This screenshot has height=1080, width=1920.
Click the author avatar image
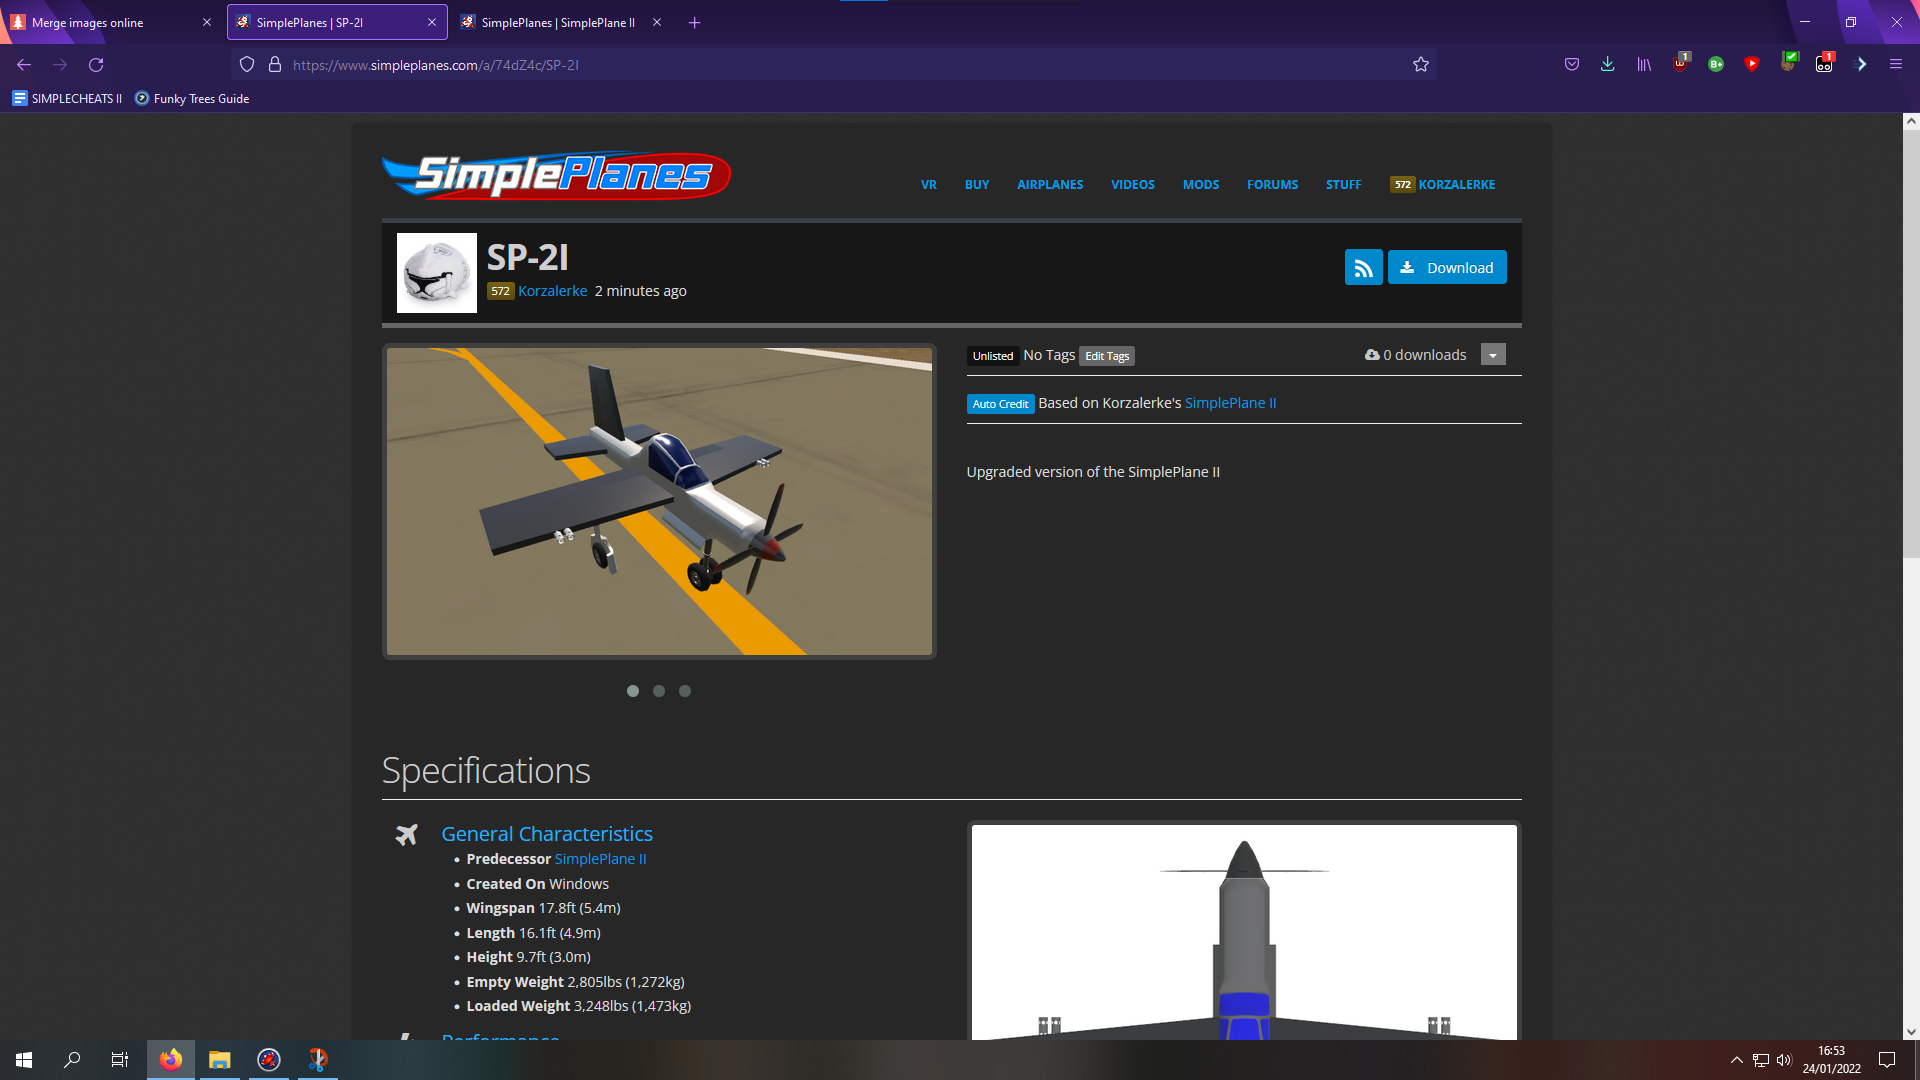click(x=437, y=273)
